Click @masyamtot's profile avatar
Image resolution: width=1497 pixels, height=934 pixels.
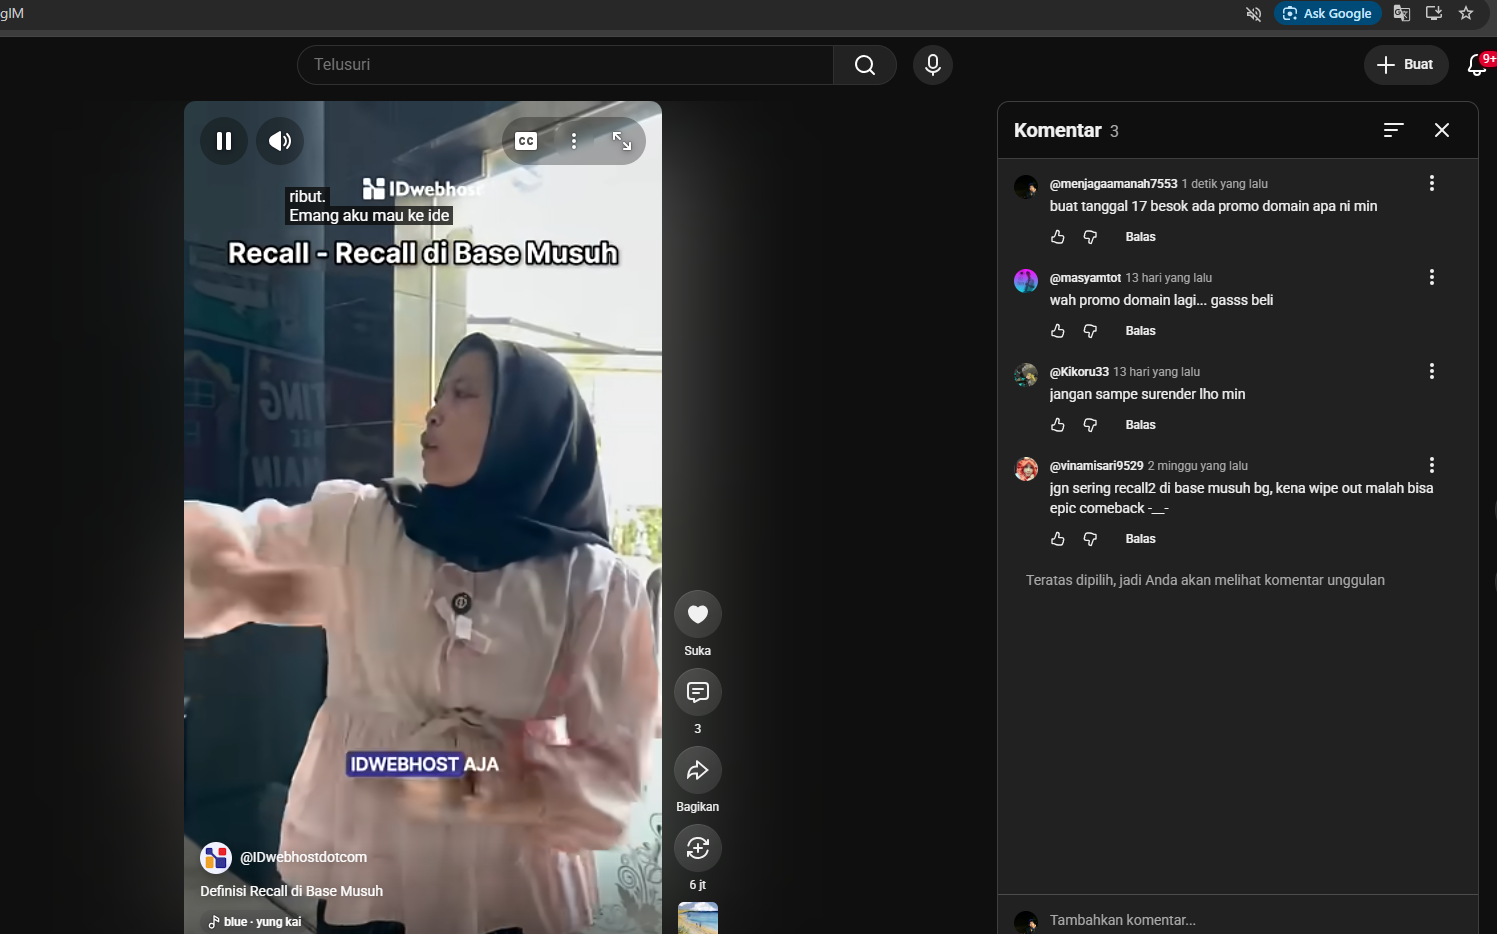(1026, 281)
